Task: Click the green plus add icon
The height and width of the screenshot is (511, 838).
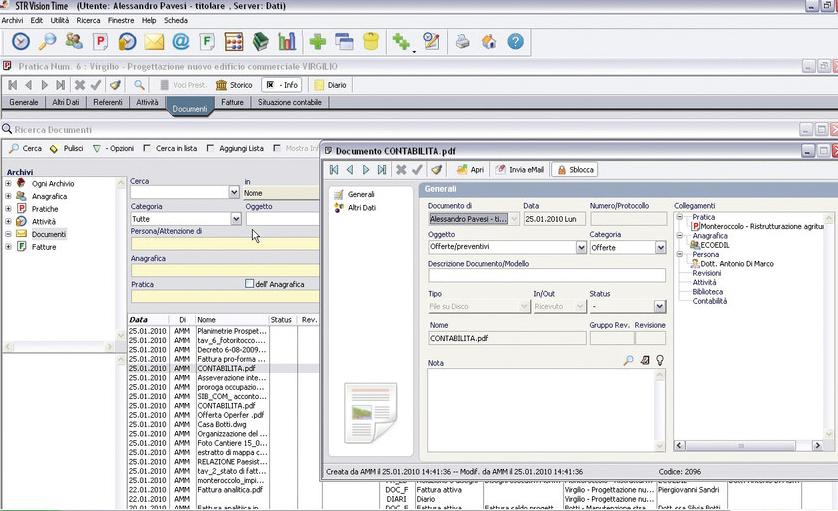Action: [317, 41]
